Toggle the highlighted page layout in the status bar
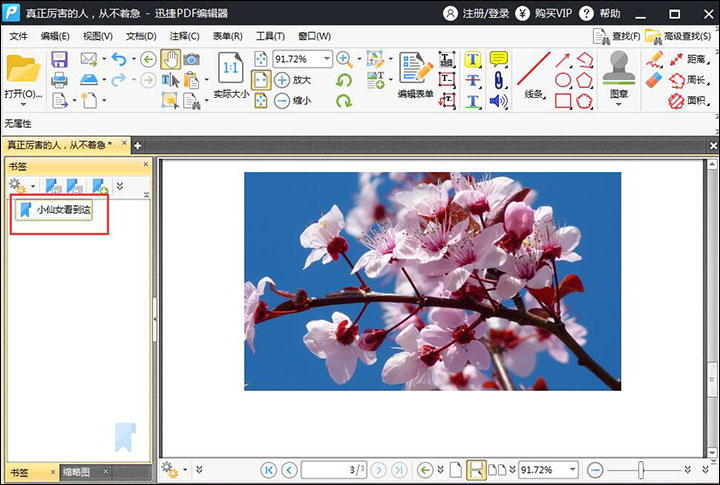Screen dimensions: 720x485 click(477, 469)
